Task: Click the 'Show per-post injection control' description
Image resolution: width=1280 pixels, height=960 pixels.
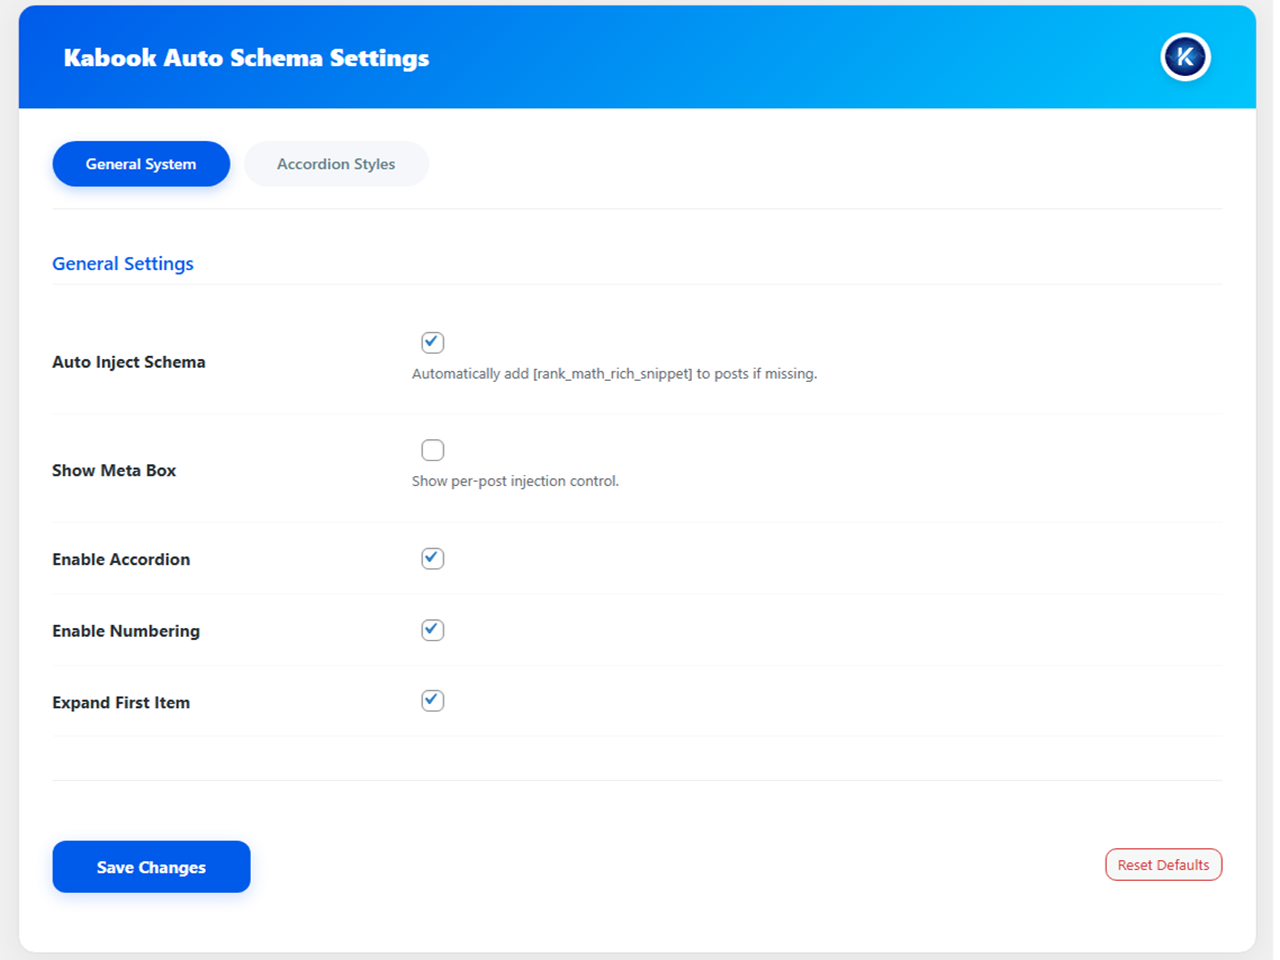Action: point(515,481)
